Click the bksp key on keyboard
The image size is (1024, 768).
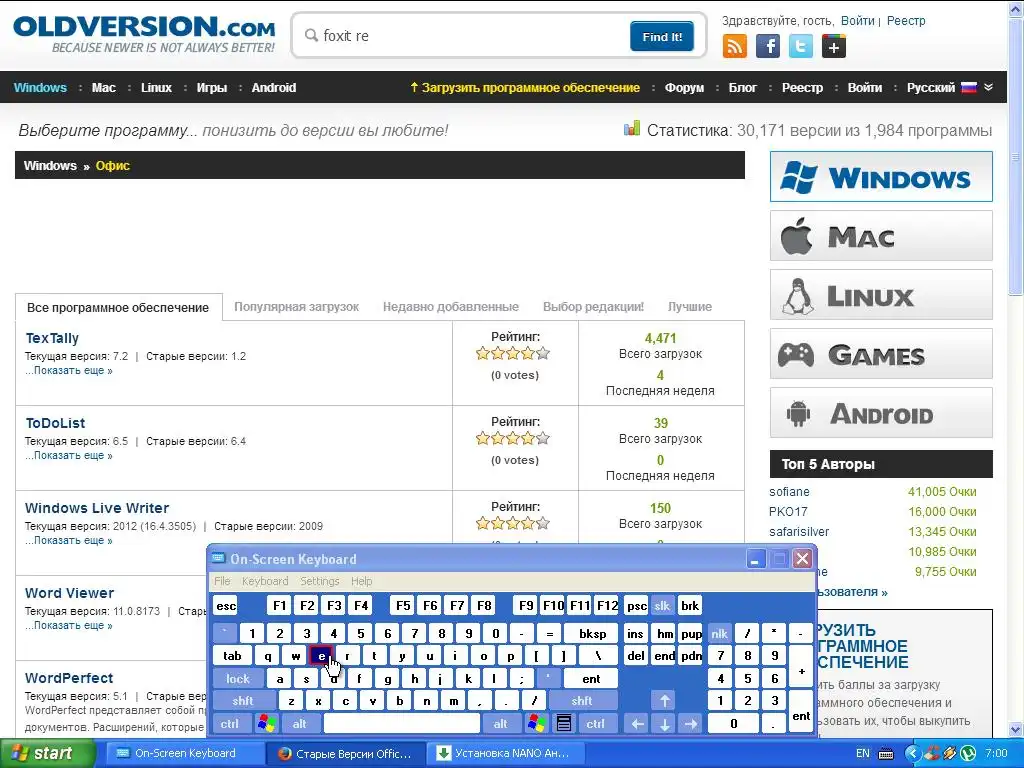pos(592,633)
